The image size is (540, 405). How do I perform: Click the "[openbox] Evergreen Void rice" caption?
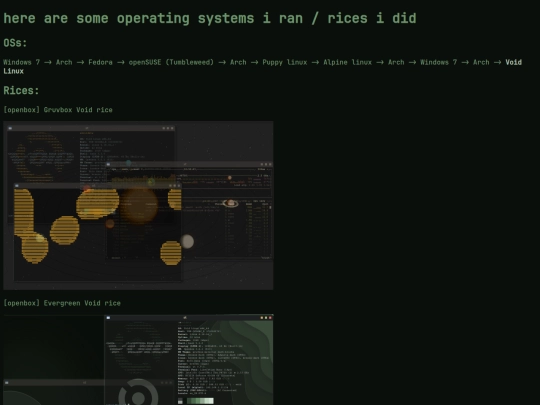click(x=62, y=303)
